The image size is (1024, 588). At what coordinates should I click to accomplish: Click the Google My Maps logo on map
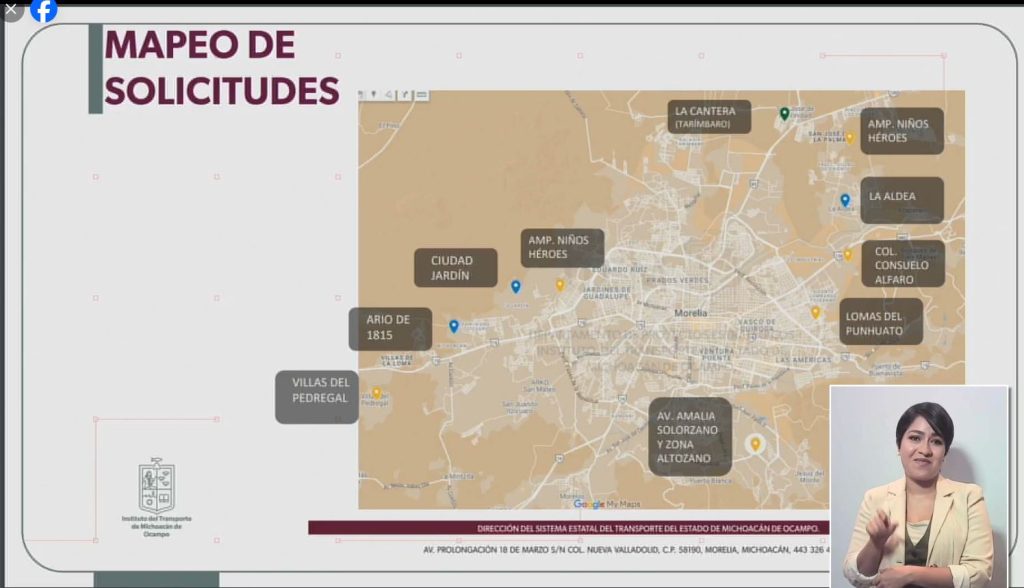[606, 503]
